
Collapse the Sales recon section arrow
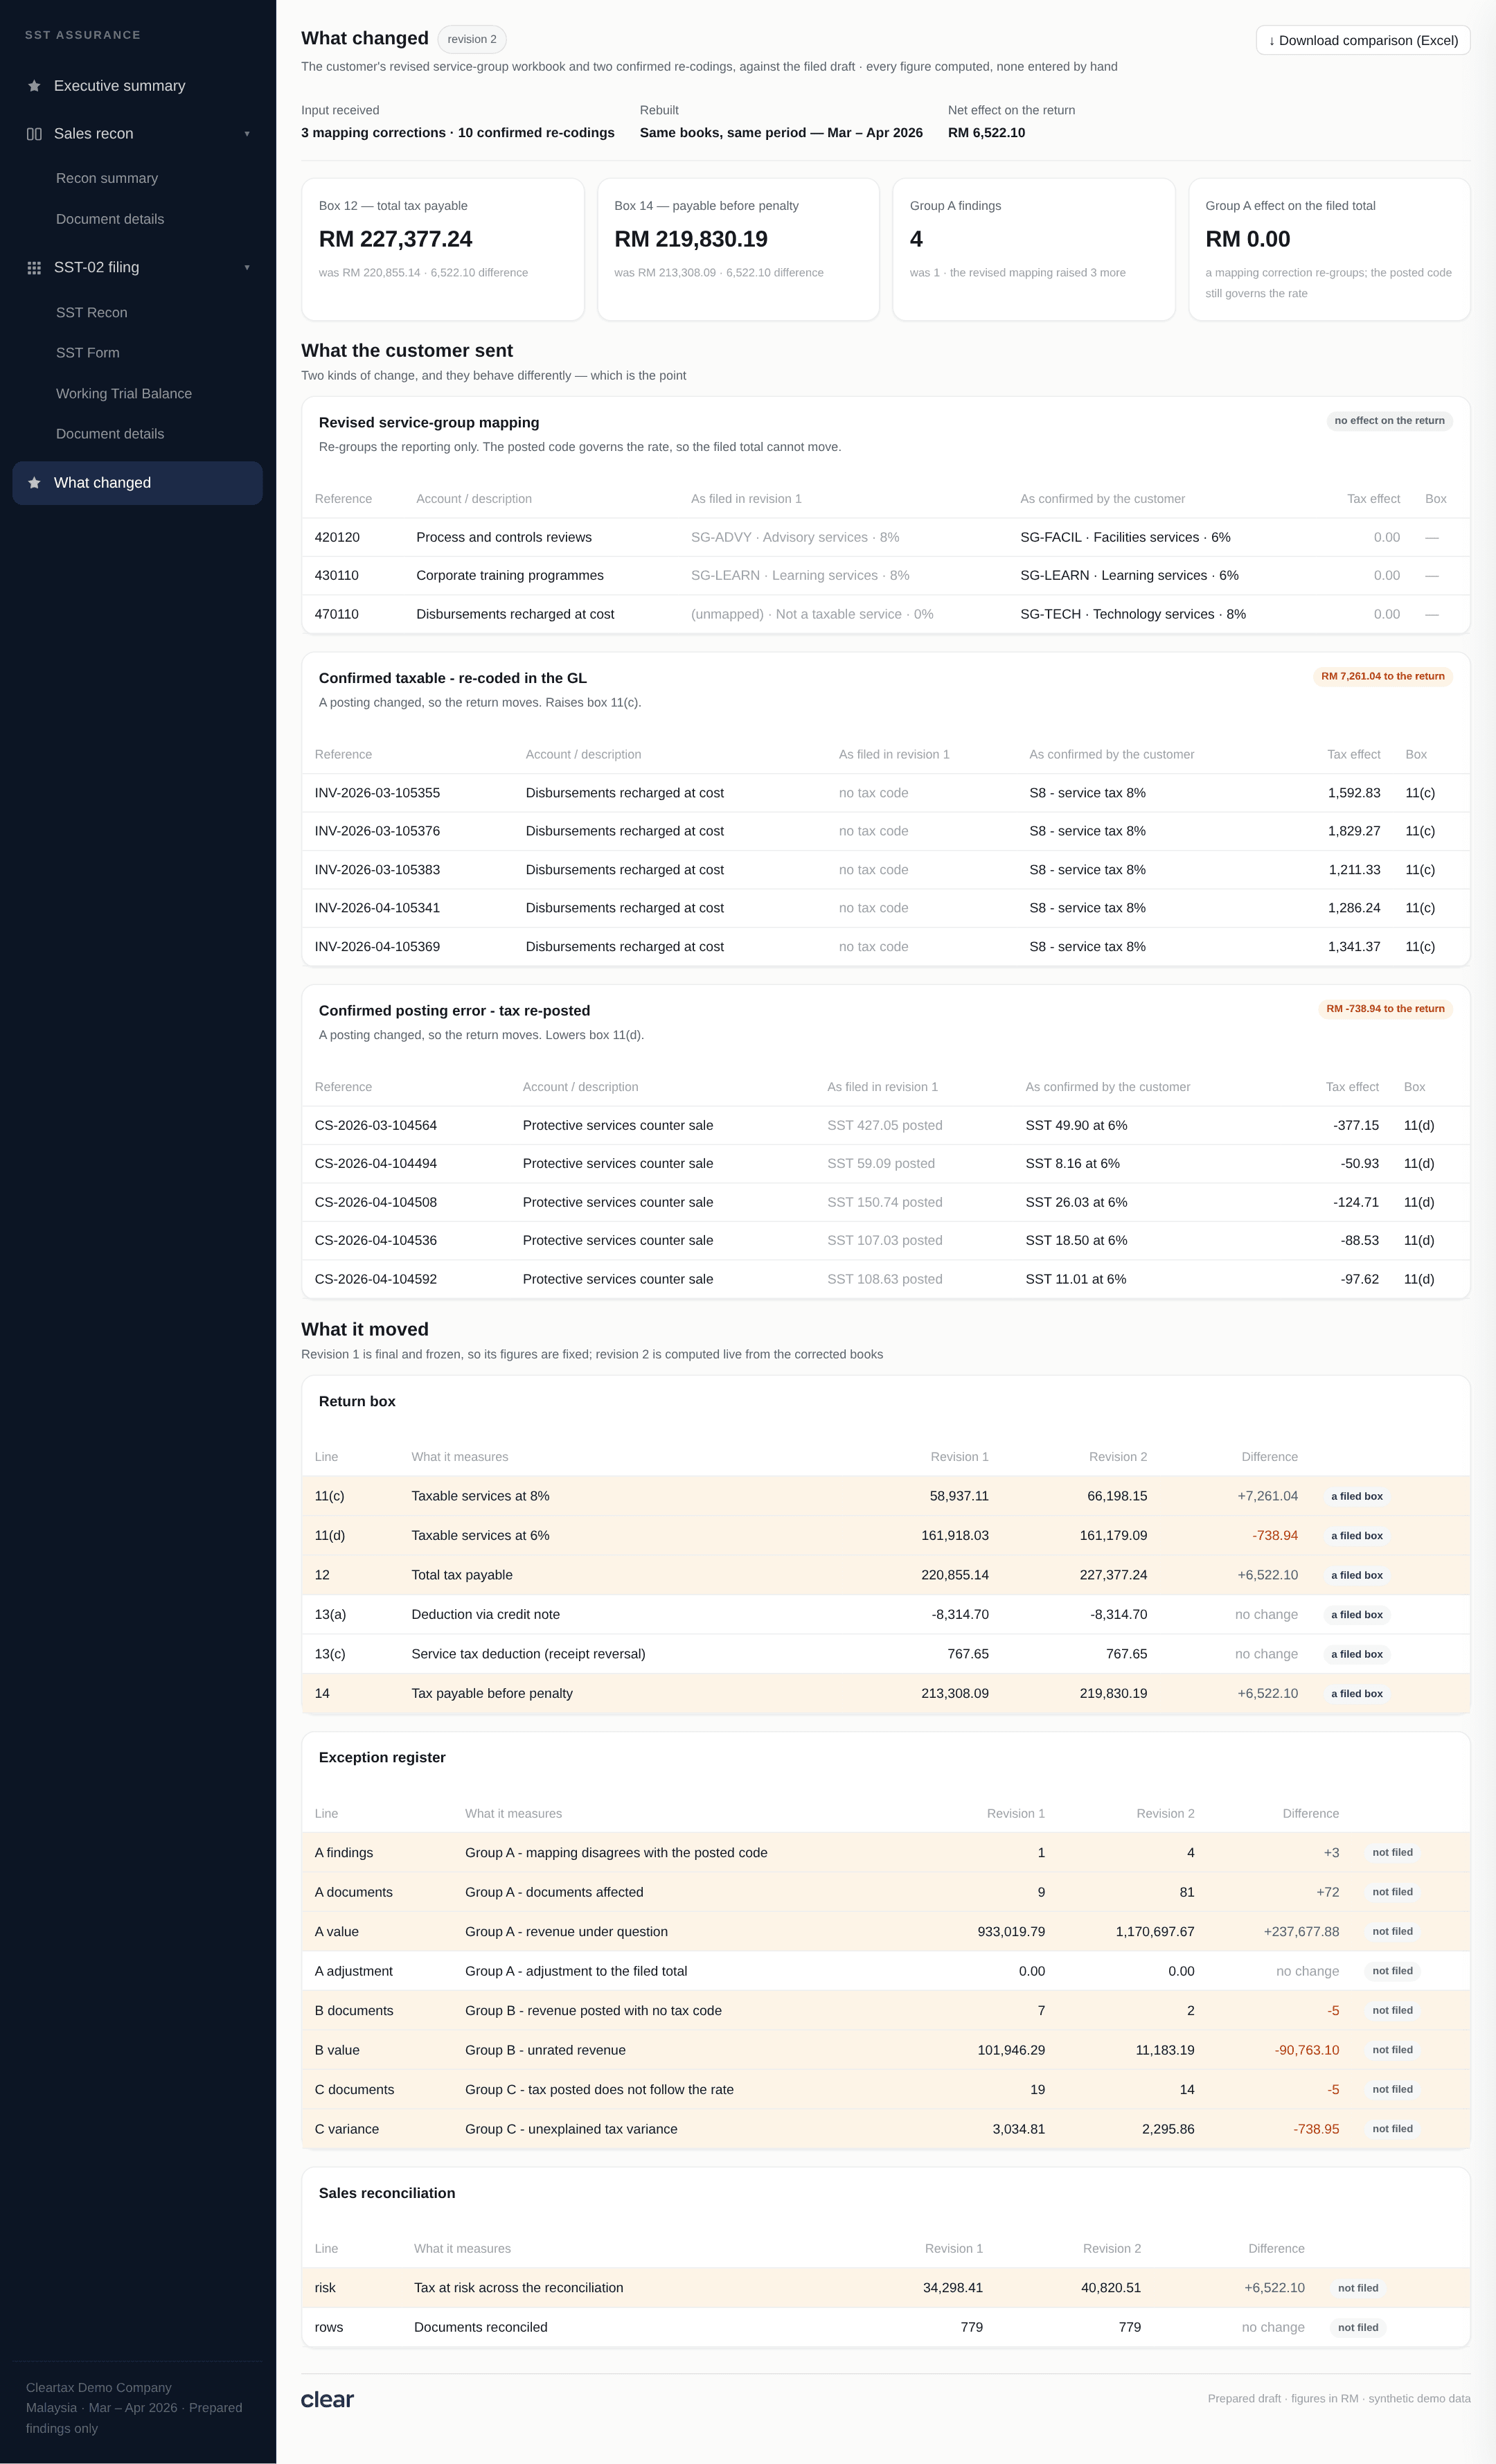[247, 134]
